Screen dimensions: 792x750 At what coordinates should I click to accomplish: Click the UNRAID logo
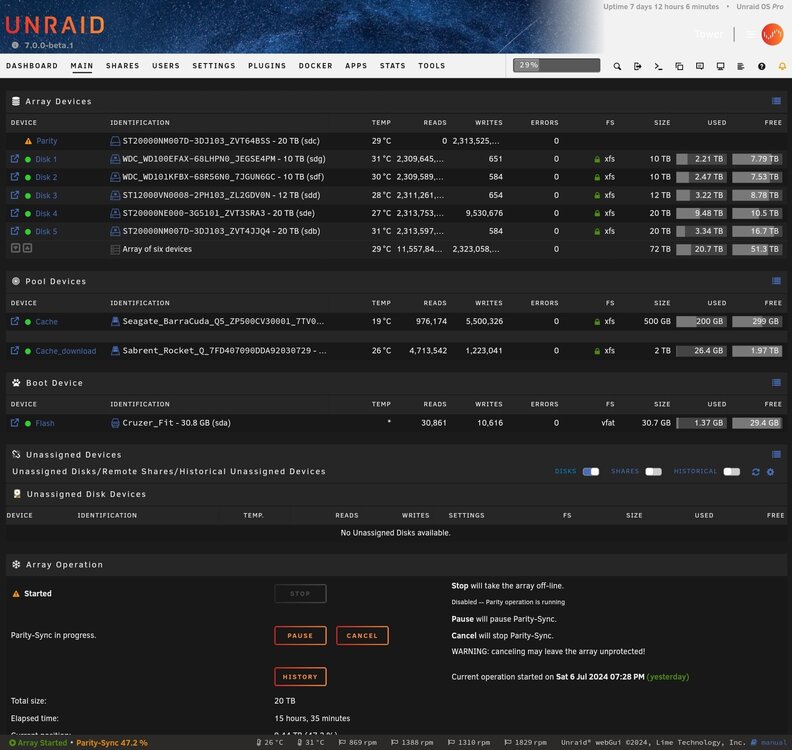click(x=55, y=25)
